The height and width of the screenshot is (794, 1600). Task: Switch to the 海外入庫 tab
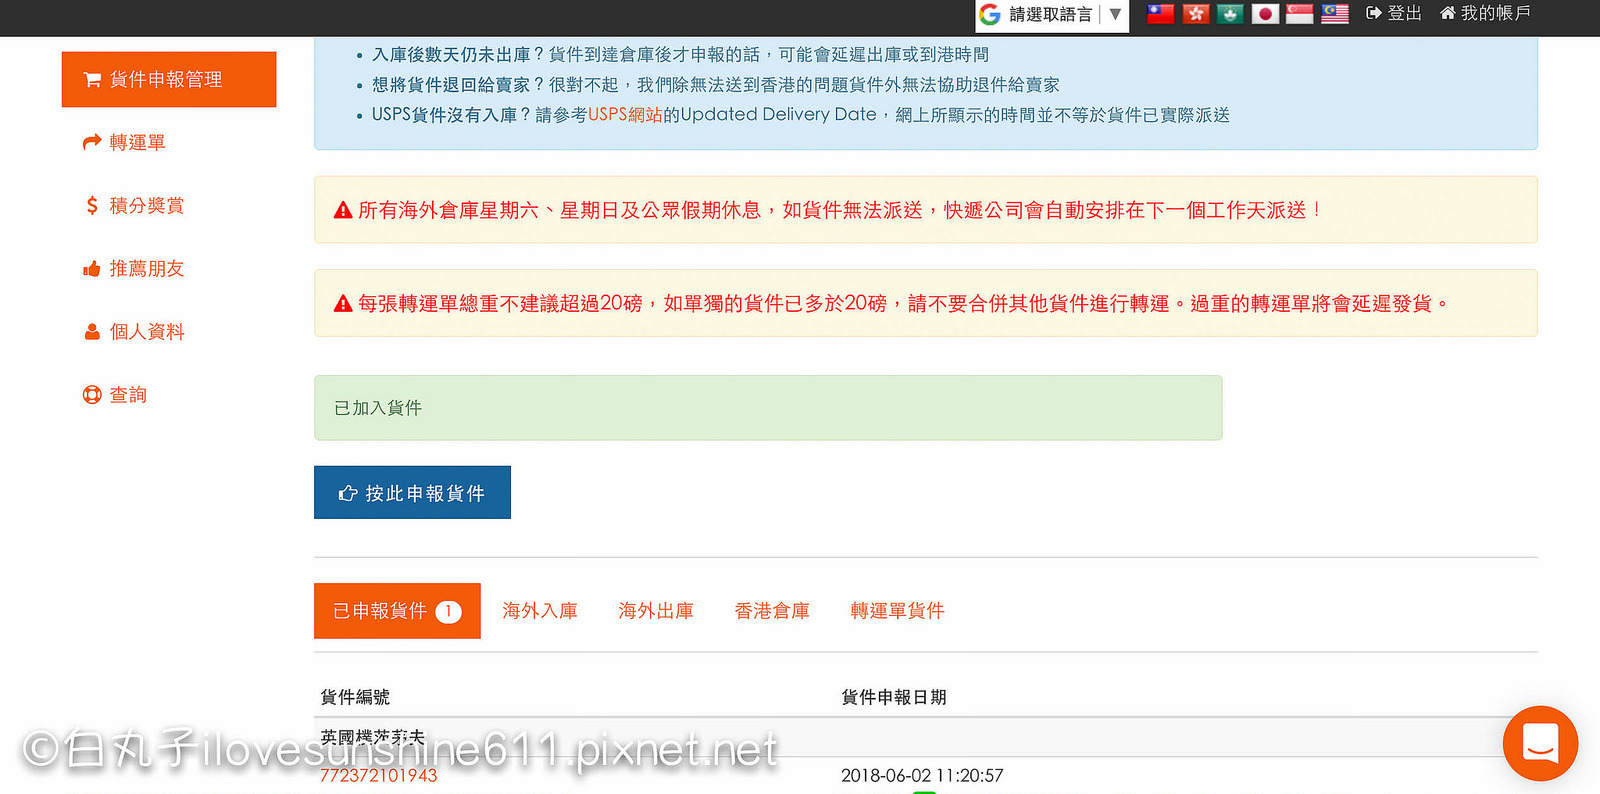coord(539,611)
